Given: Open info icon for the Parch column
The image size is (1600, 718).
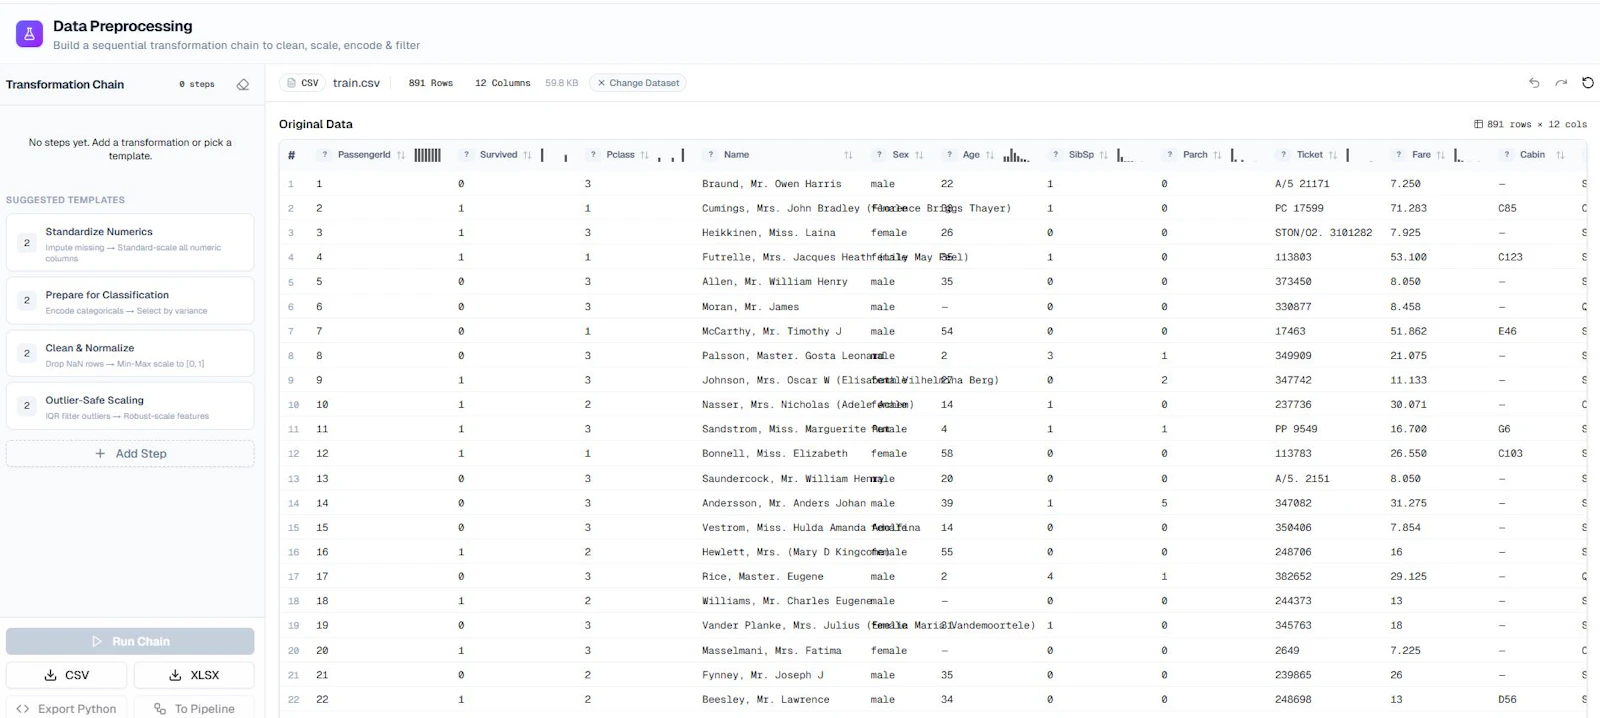Looking at the screenshot, I should click(x=1169, y=155).
